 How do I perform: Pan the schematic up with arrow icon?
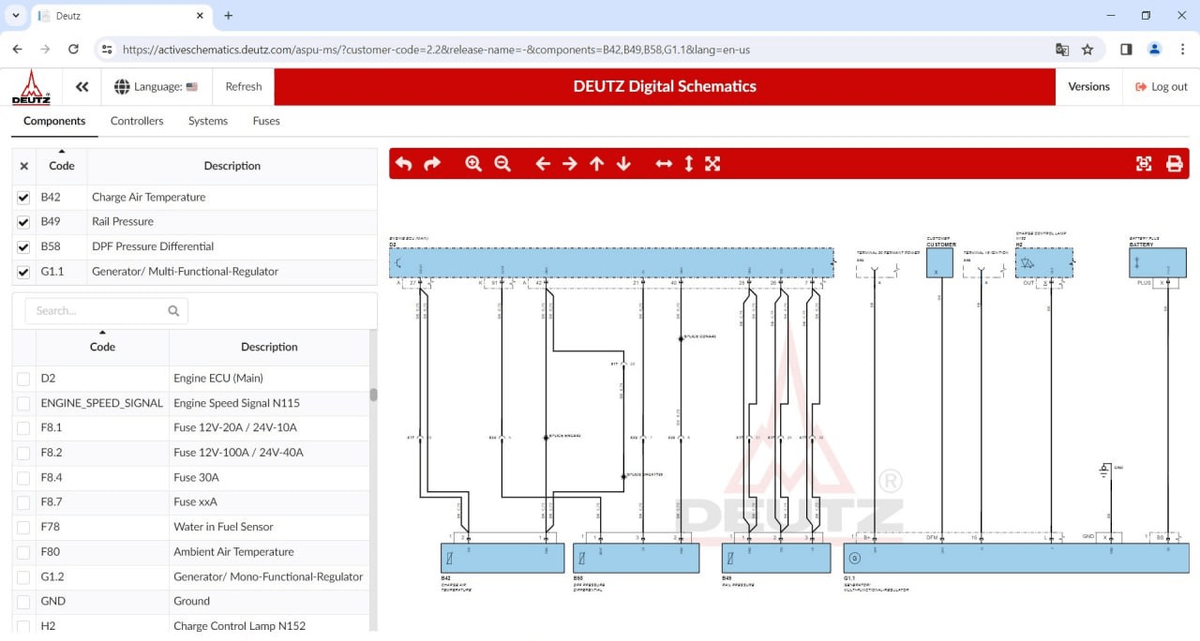click(x=597, y=164)
